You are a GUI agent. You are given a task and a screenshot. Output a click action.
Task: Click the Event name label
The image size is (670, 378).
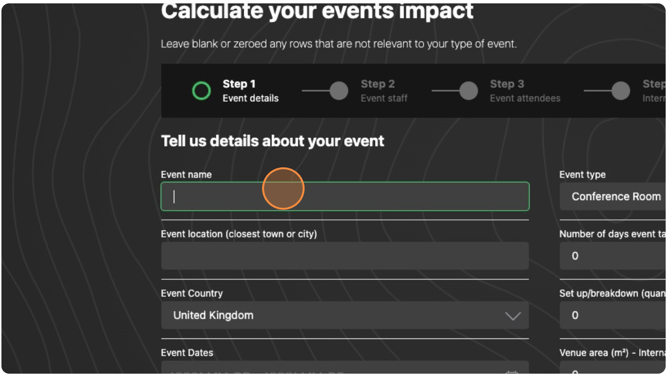tap(186, 175)
